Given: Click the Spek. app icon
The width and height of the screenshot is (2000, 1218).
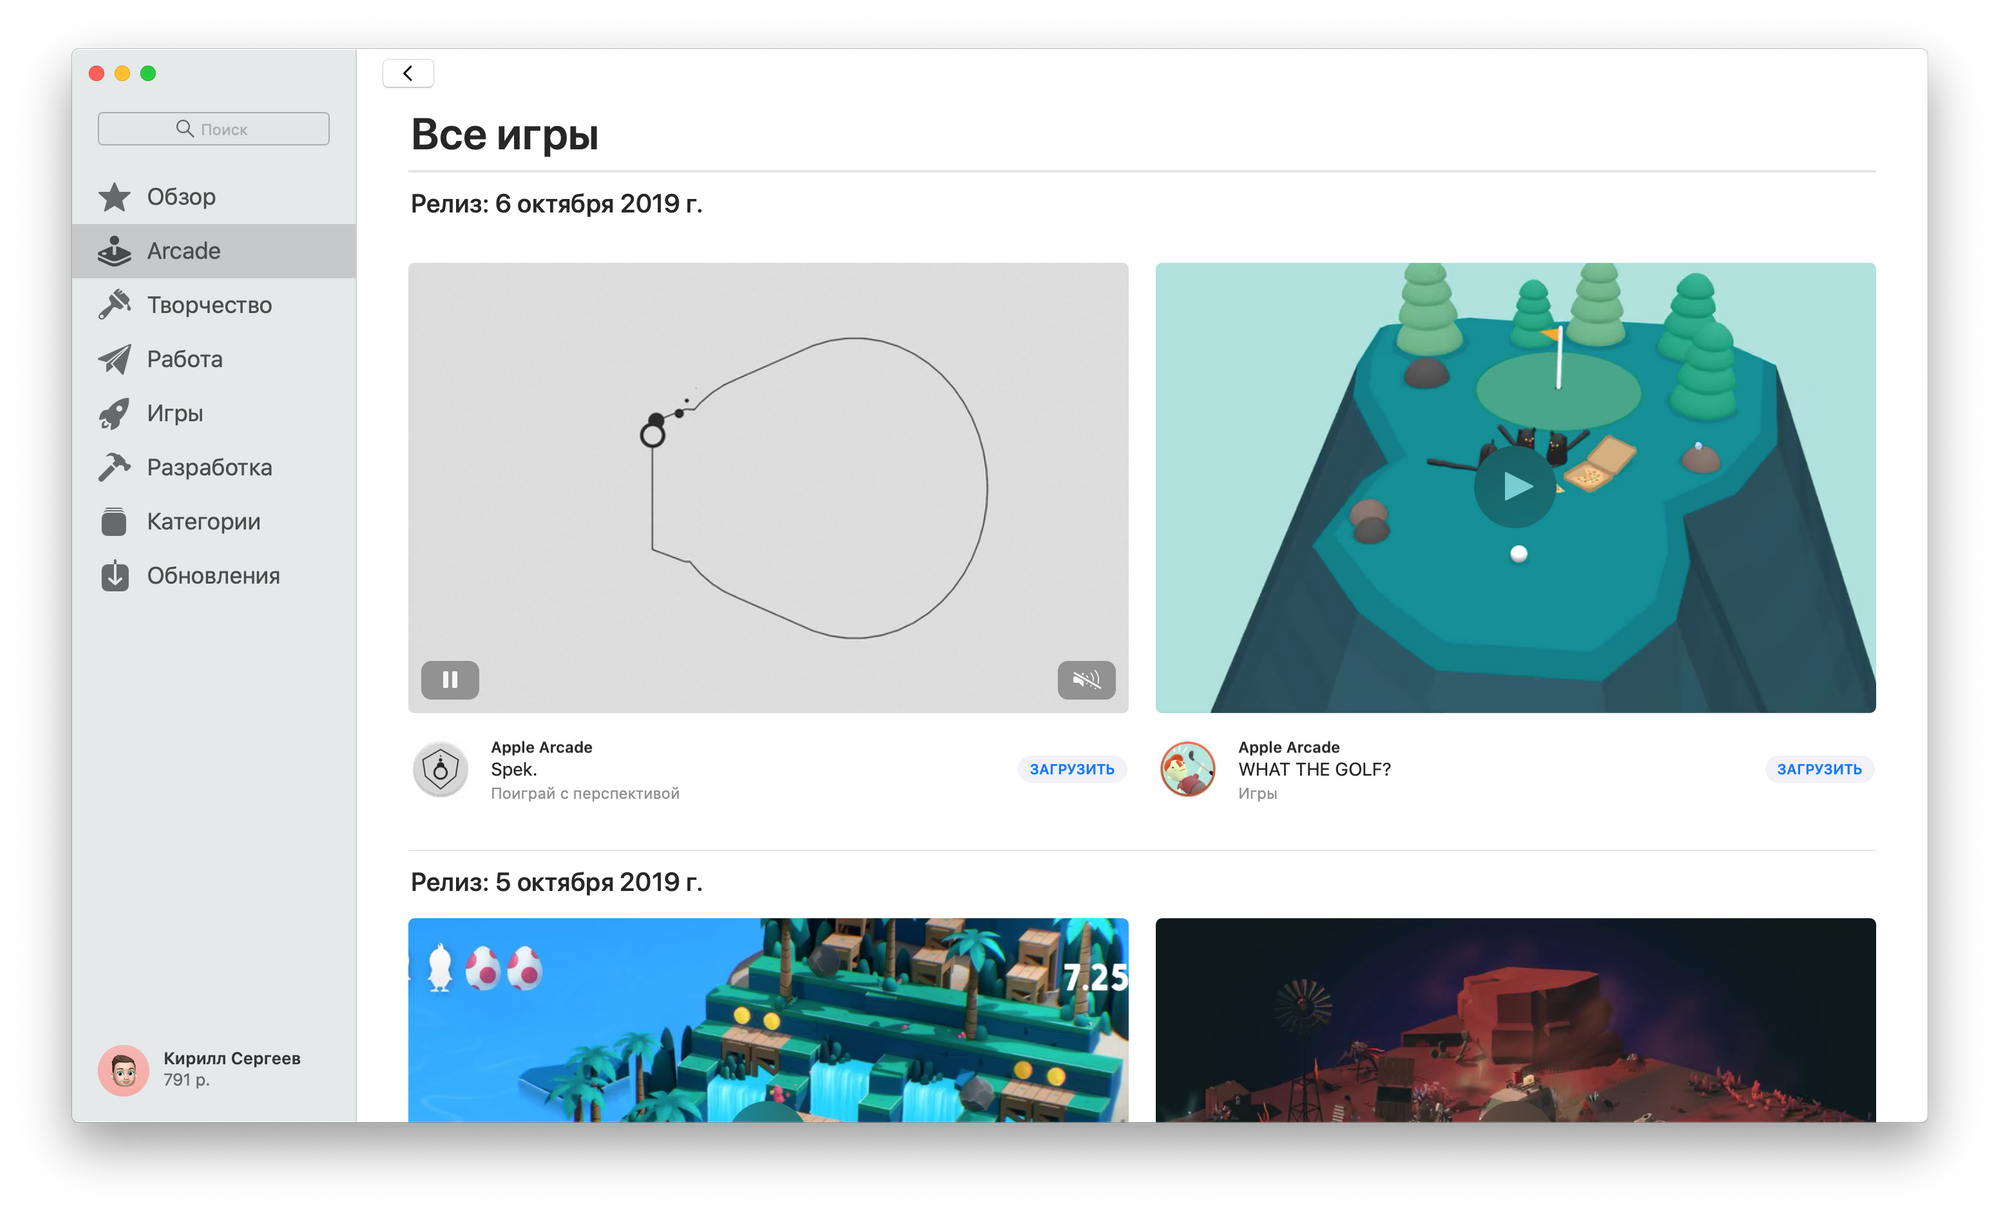Looking at the screenshot, I should [x=440, y=769].
